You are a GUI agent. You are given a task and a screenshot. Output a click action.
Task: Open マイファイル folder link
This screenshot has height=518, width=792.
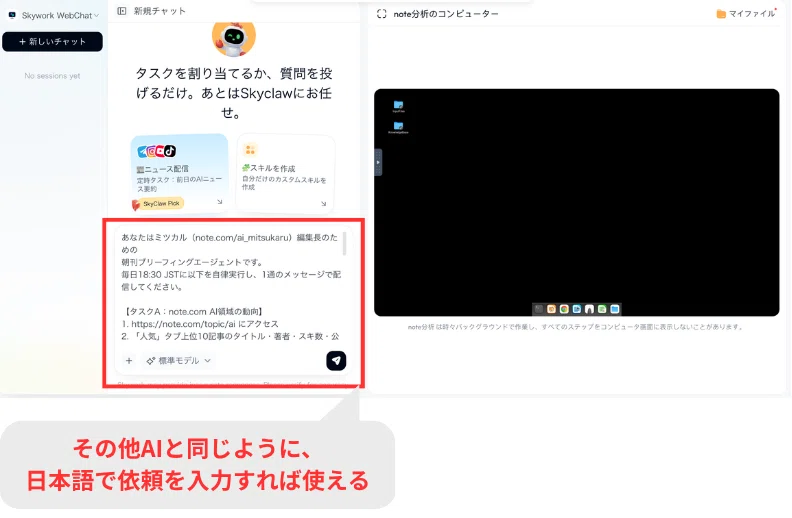click(x=746, y=14)
